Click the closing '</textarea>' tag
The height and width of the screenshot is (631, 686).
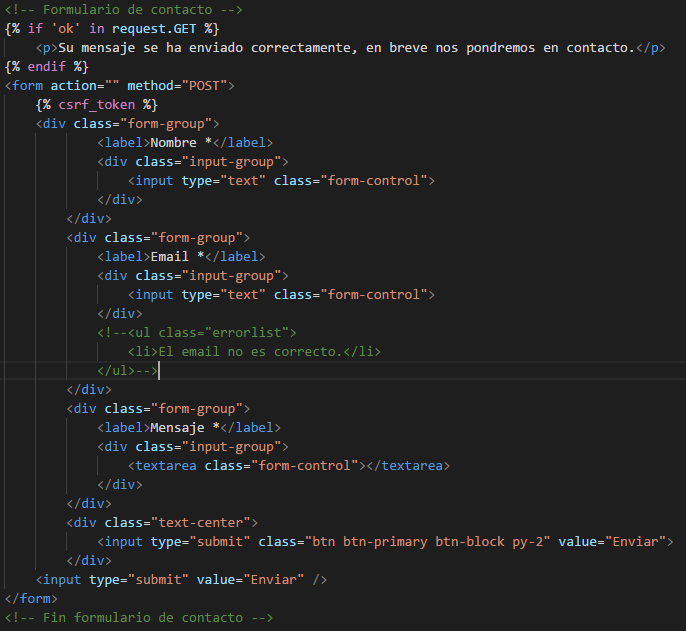click(408, 466)
